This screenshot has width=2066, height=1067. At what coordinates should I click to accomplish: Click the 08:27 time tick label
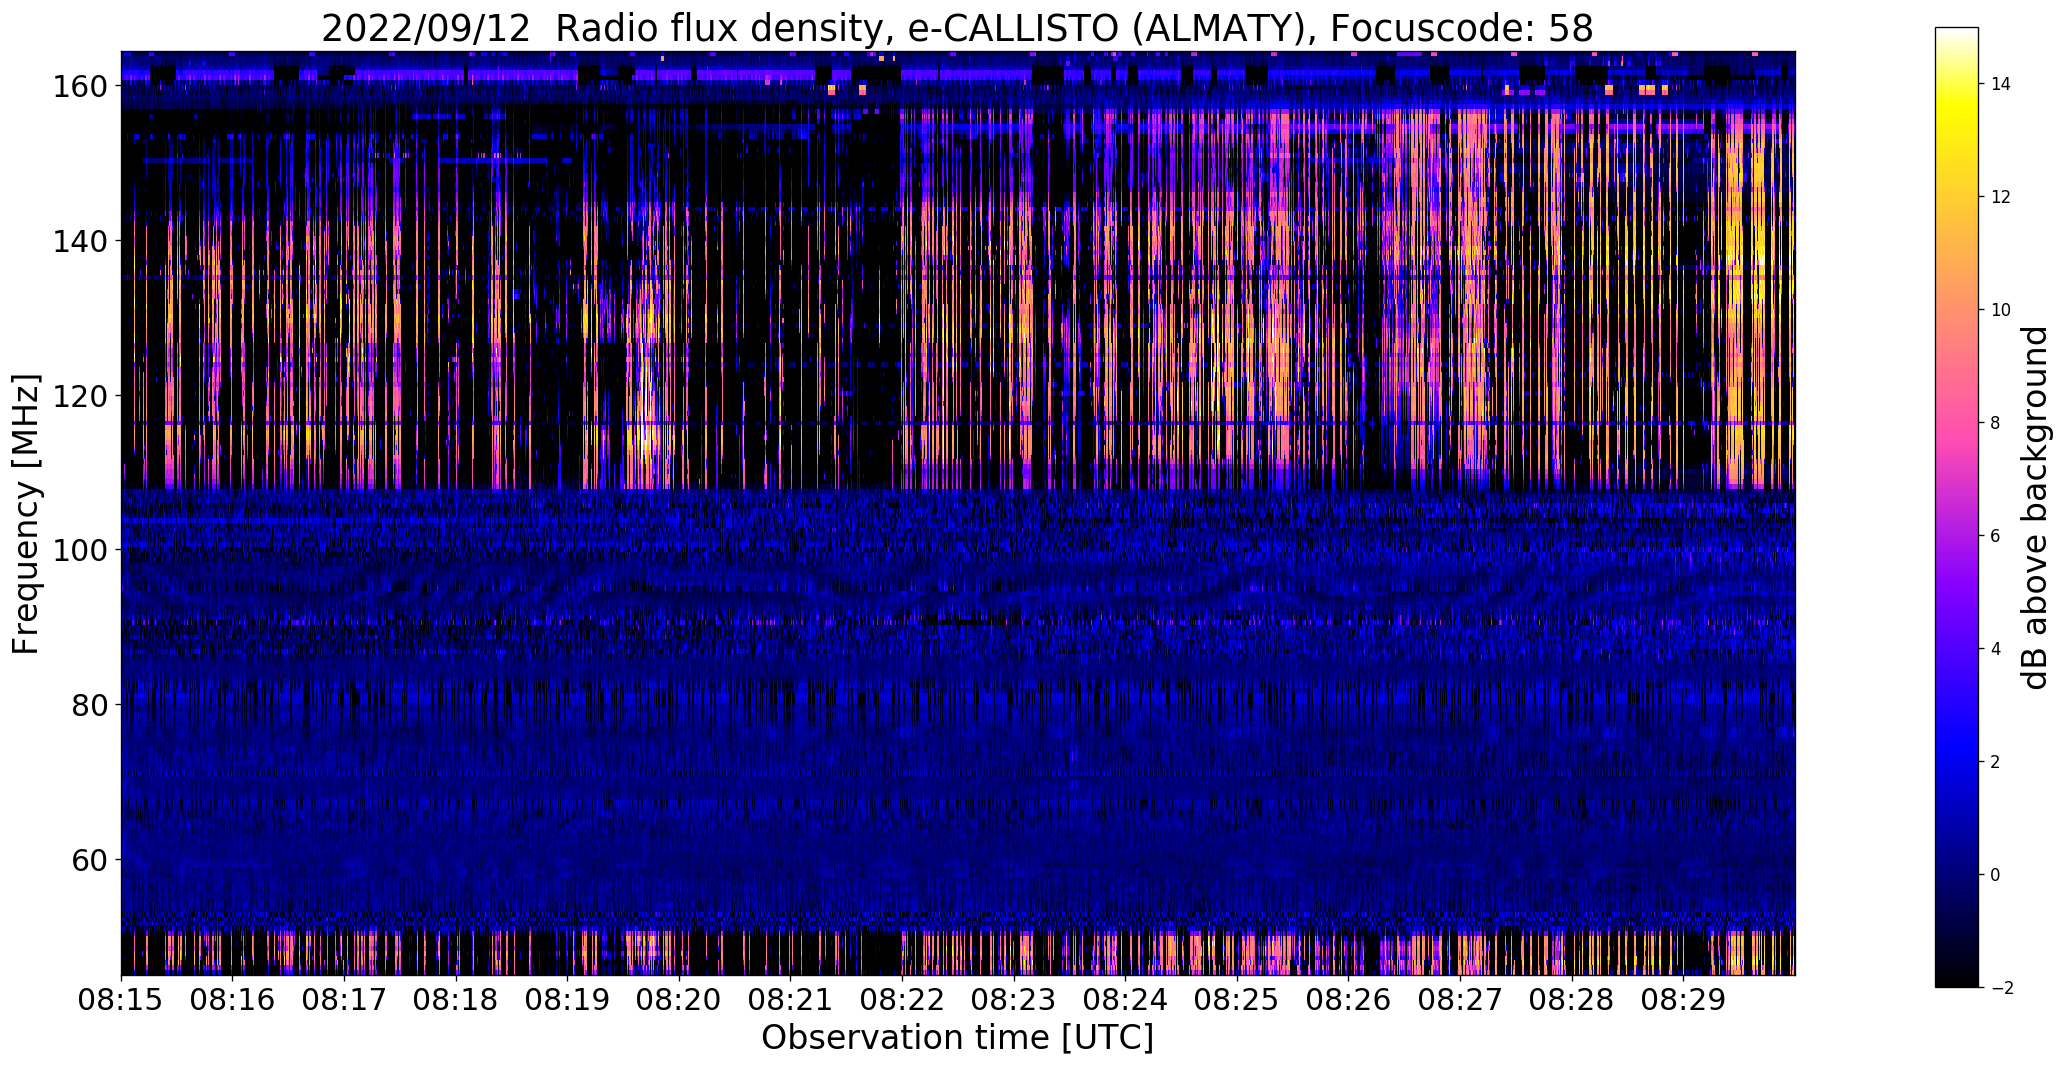click(1460, 999)
